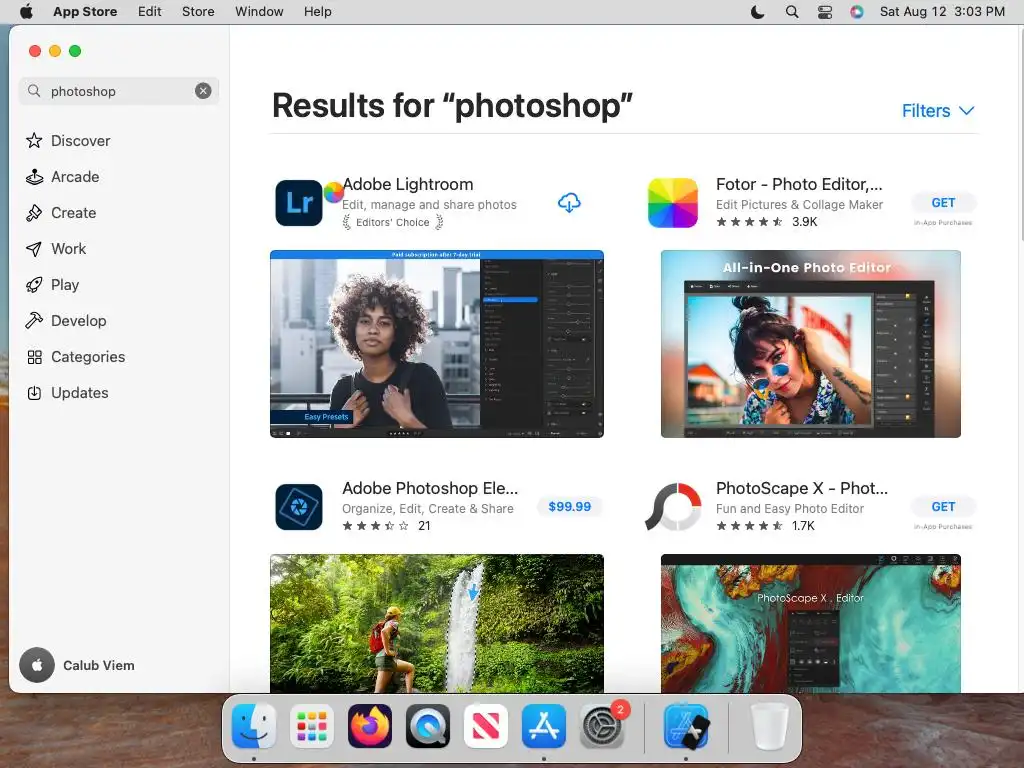Open the PhotoScape X app icon
The width and height of the screenshot is (1024, 768).
tap(673, 506)
